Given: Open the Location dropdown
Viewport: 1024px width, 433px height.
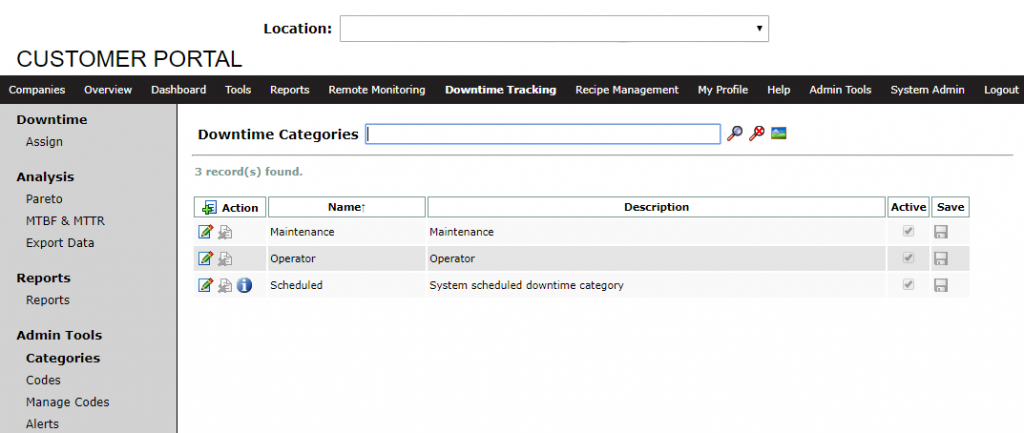Looking at the screenshot, I should [x=554, y=29].
